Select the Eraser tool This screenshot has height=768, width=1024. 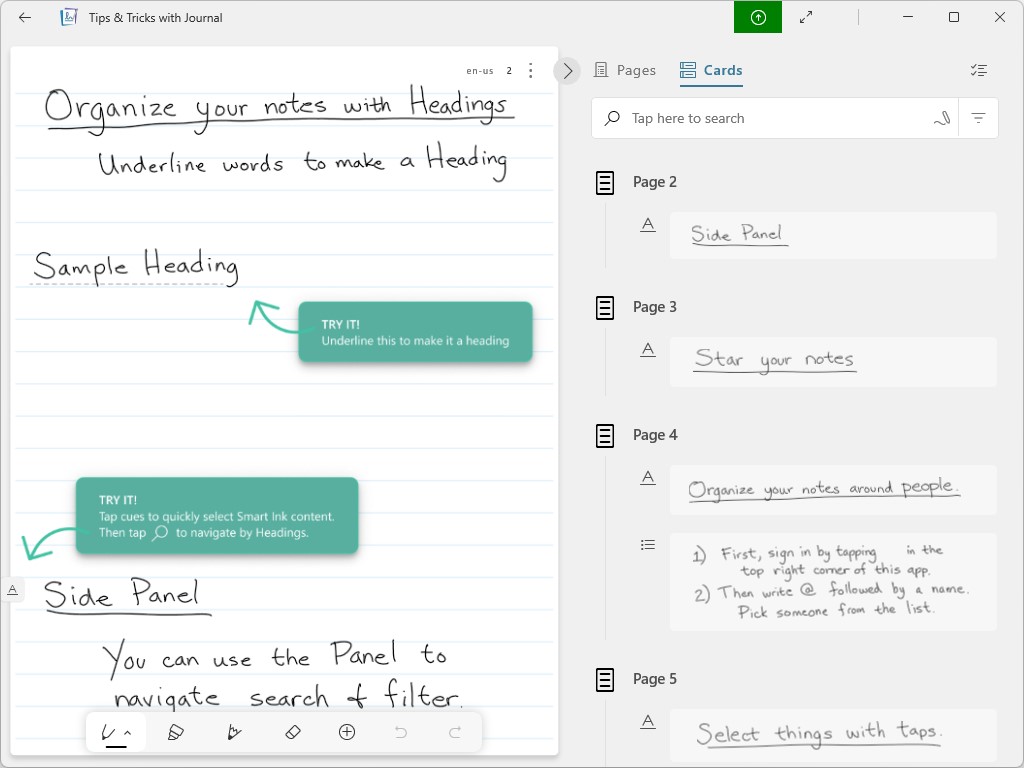click(293, 733)
